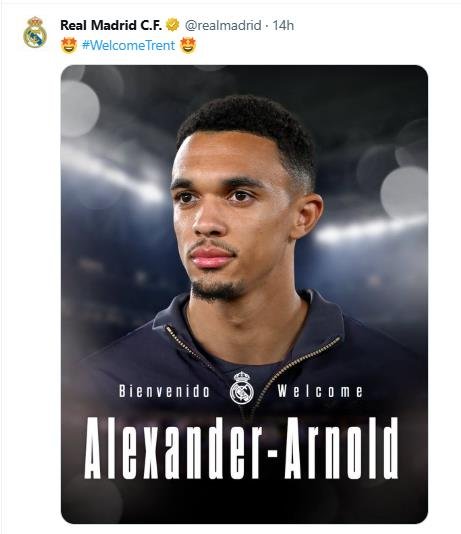Open the #WelcomeTrent hashtag
Image resolution: width=461 pixels, height=534 pixels.
[x=128, y=45]
